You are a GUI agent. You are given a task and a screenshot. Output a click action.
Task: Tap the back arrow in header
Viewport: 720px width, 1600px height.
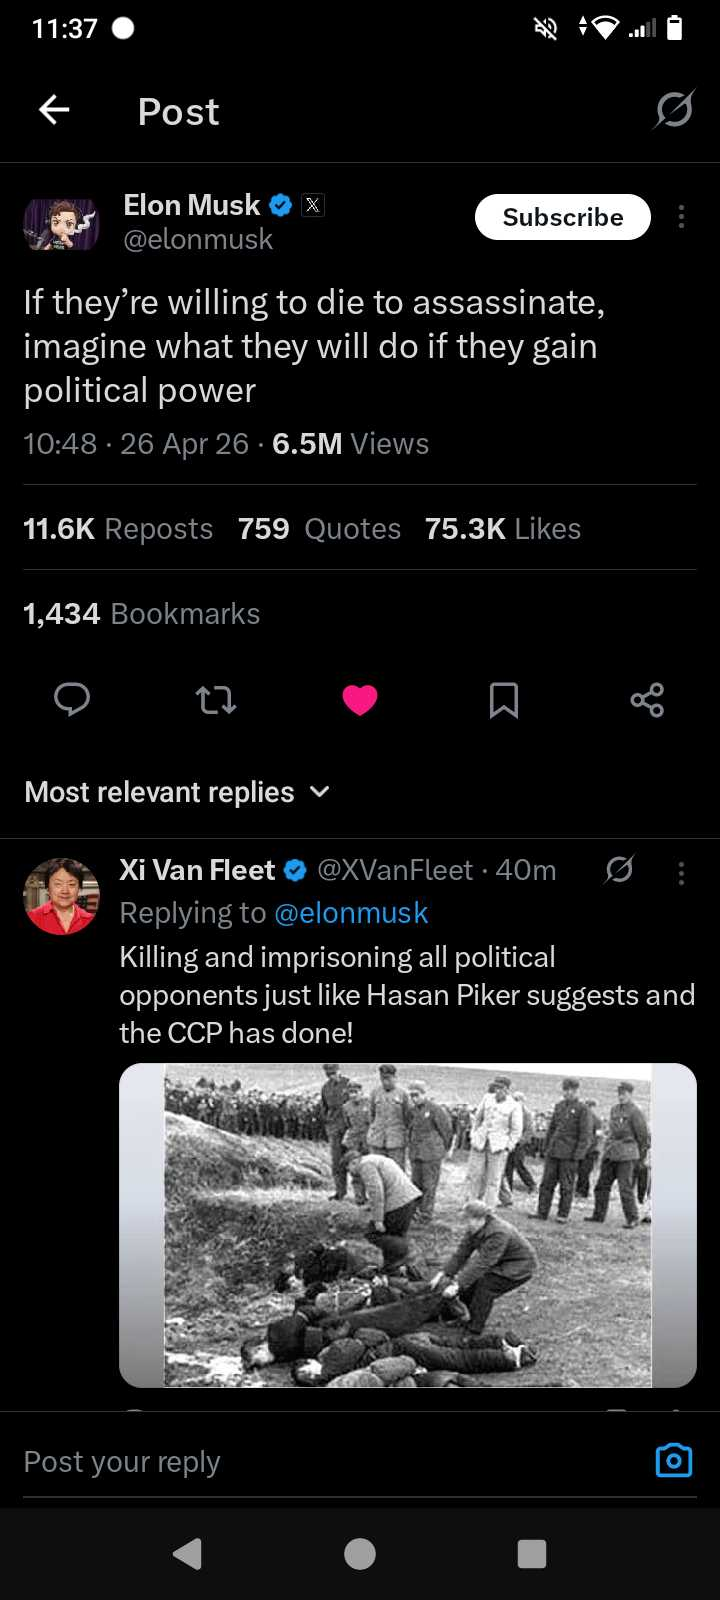coord(54,110)
